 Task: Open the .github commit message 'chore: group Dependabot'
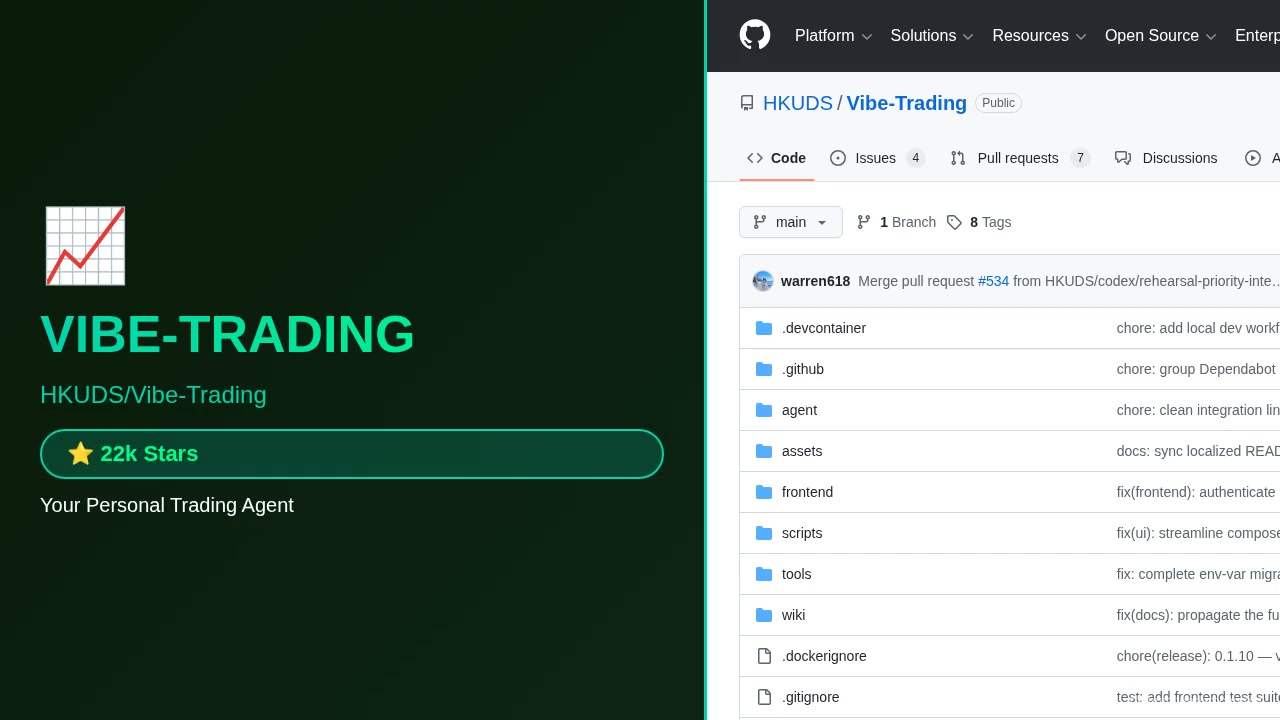click(1198, 369)
